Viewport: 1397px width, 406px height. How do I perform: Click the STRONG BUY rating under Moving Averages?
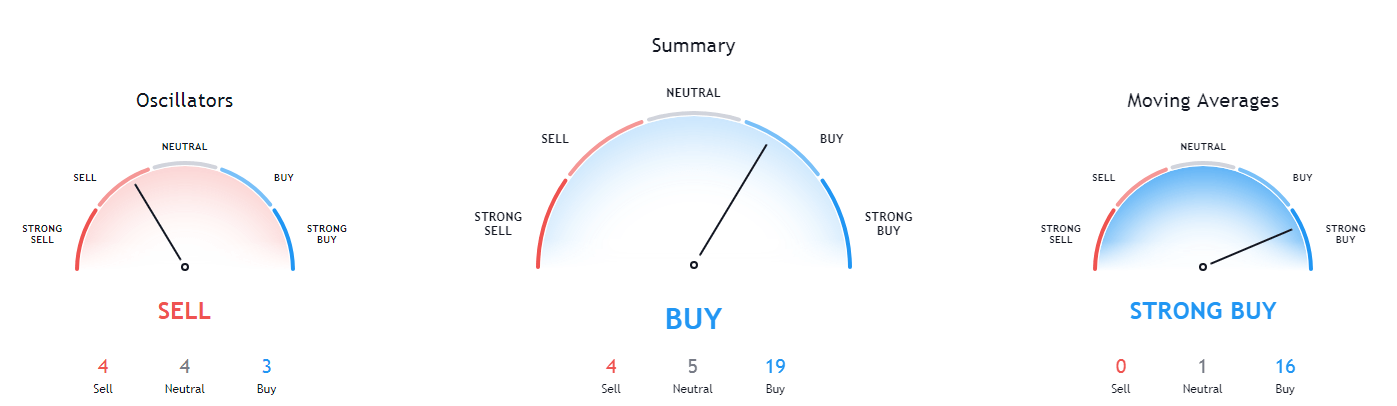tap(1202, 311)
